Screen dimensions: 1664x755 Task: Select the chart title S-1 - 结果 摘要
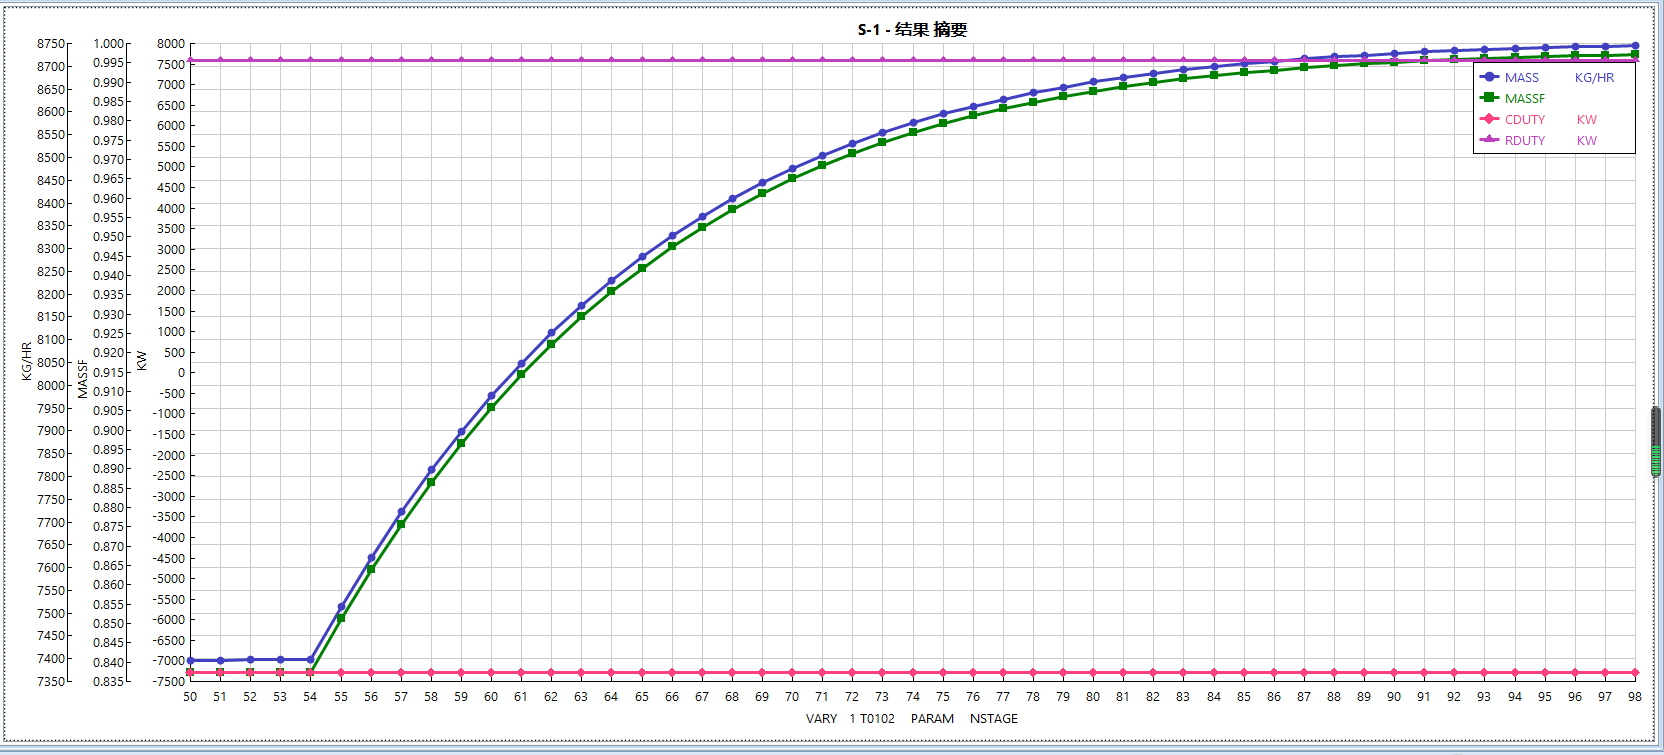912,30
